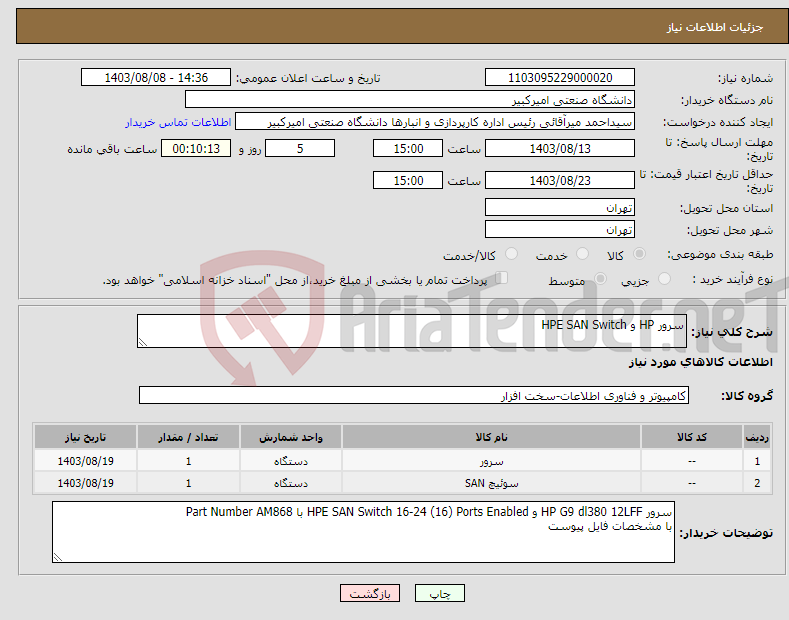
Task: Select the کالا radio button
Action: click(x=639, y=254)
